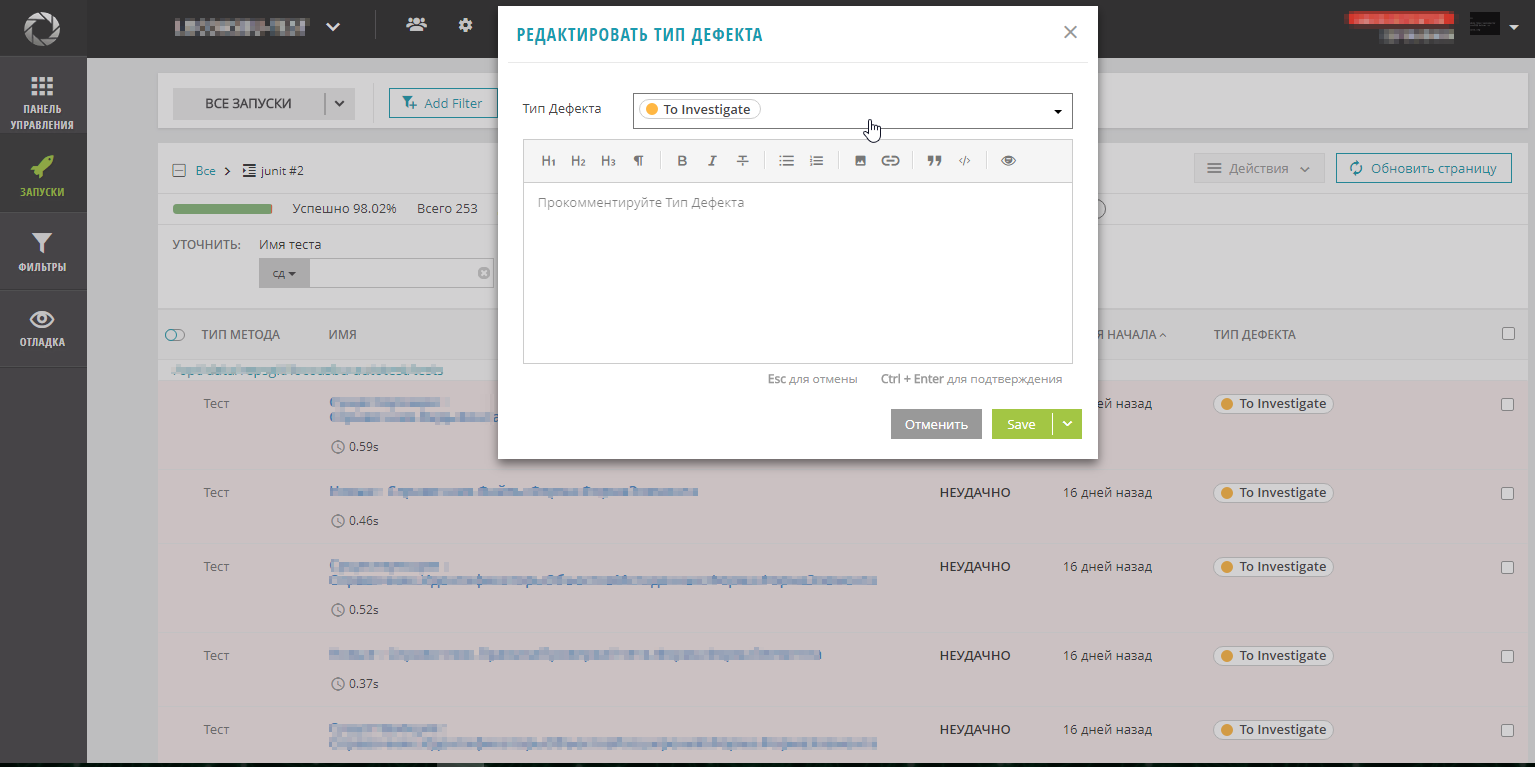This screenshot has height=767, width=1535.
Task: Insert a hyperlink in comment
Action: pos(890,161)
